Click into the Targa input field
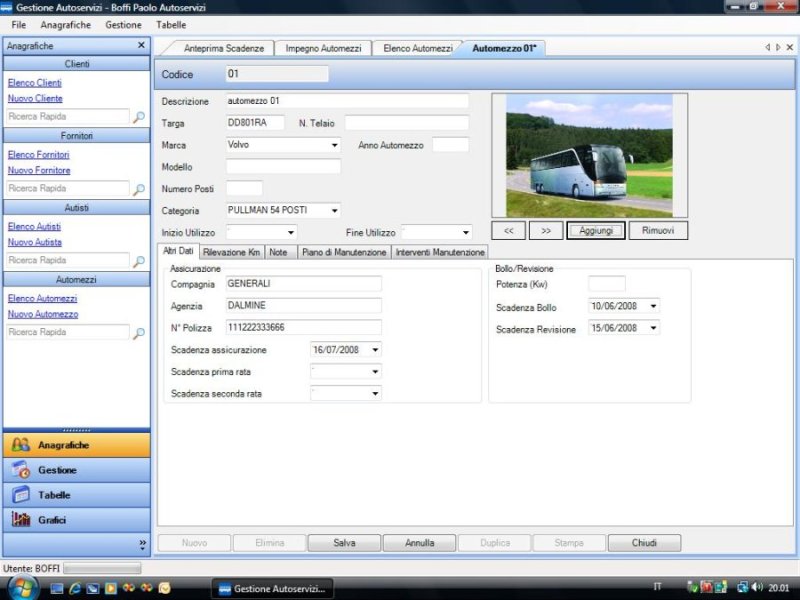Viewport: 800px width, 600px height. 255,123
